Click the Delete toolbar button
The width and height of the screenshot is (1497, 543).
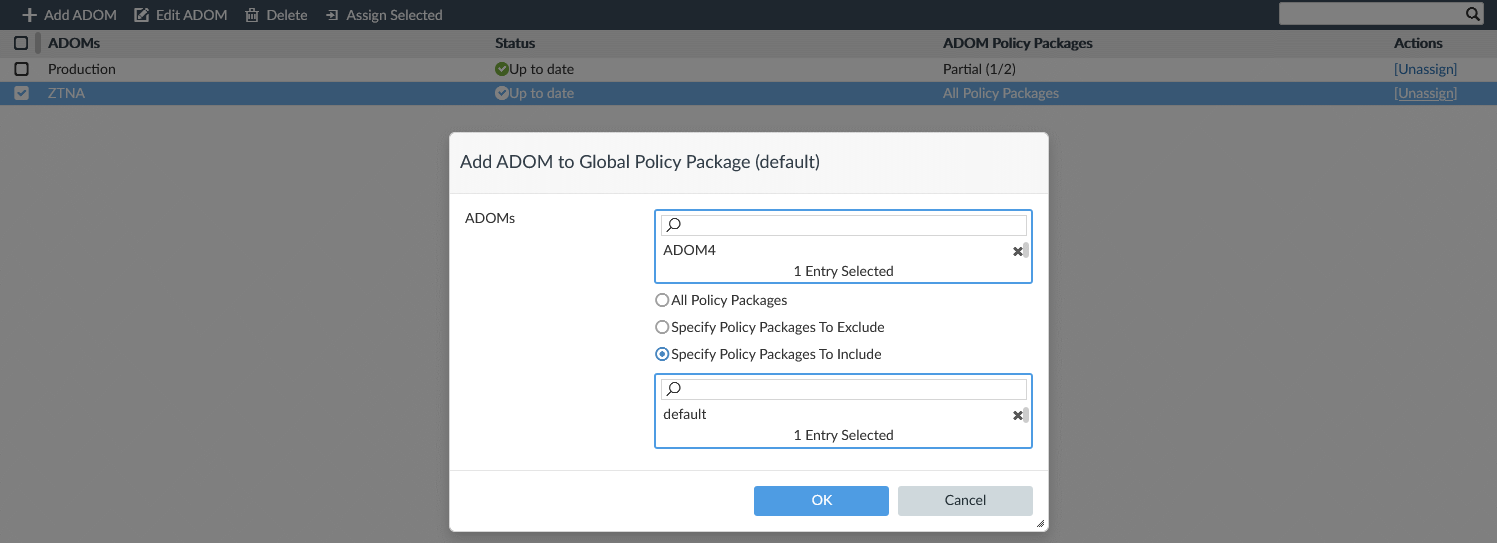pos(276,15)
